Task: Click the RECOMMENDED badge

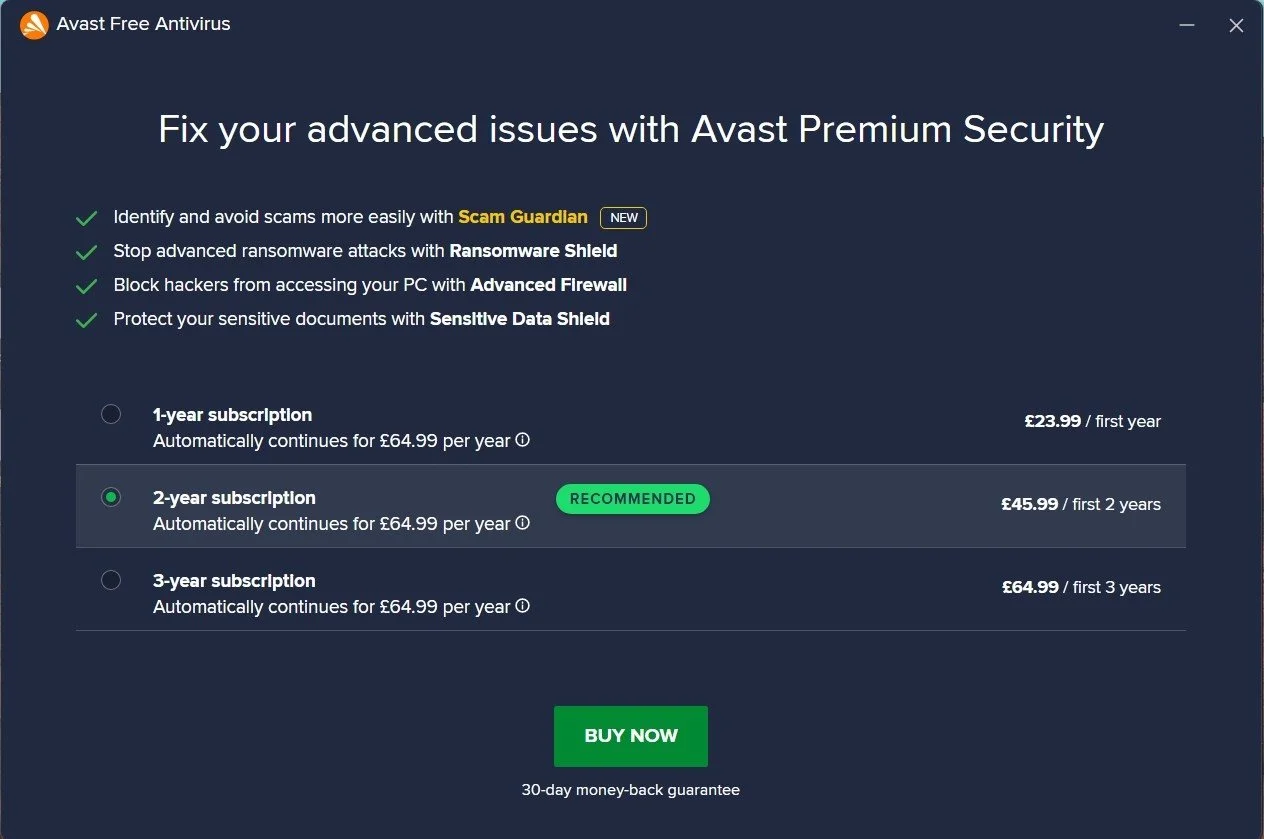Action: click(x=632, y=498)
